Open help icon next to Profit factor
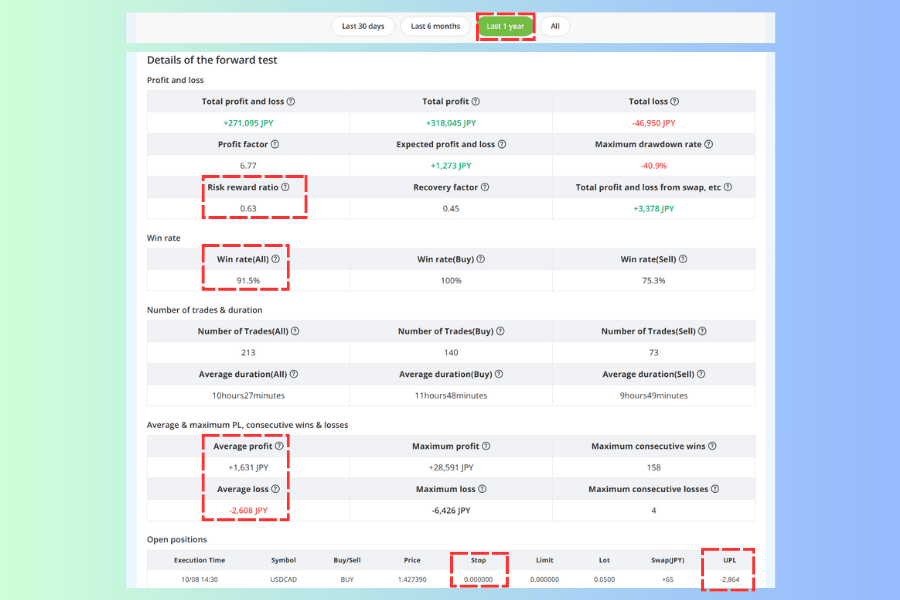The height and width of the screenshot is (600, 900). (275, 145)
